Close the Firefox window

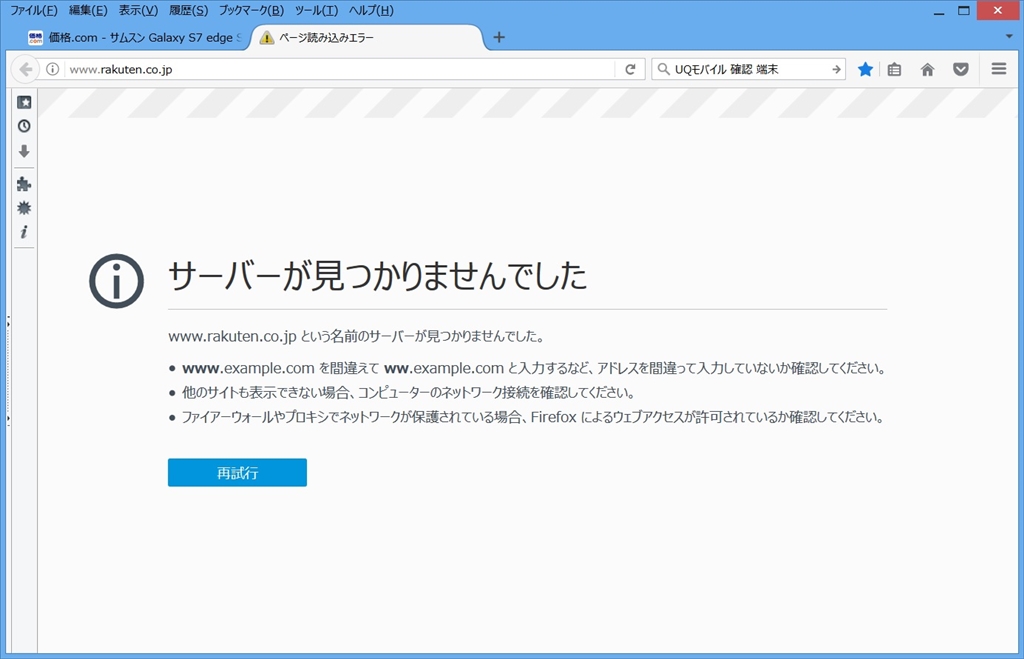pos(998,10)
